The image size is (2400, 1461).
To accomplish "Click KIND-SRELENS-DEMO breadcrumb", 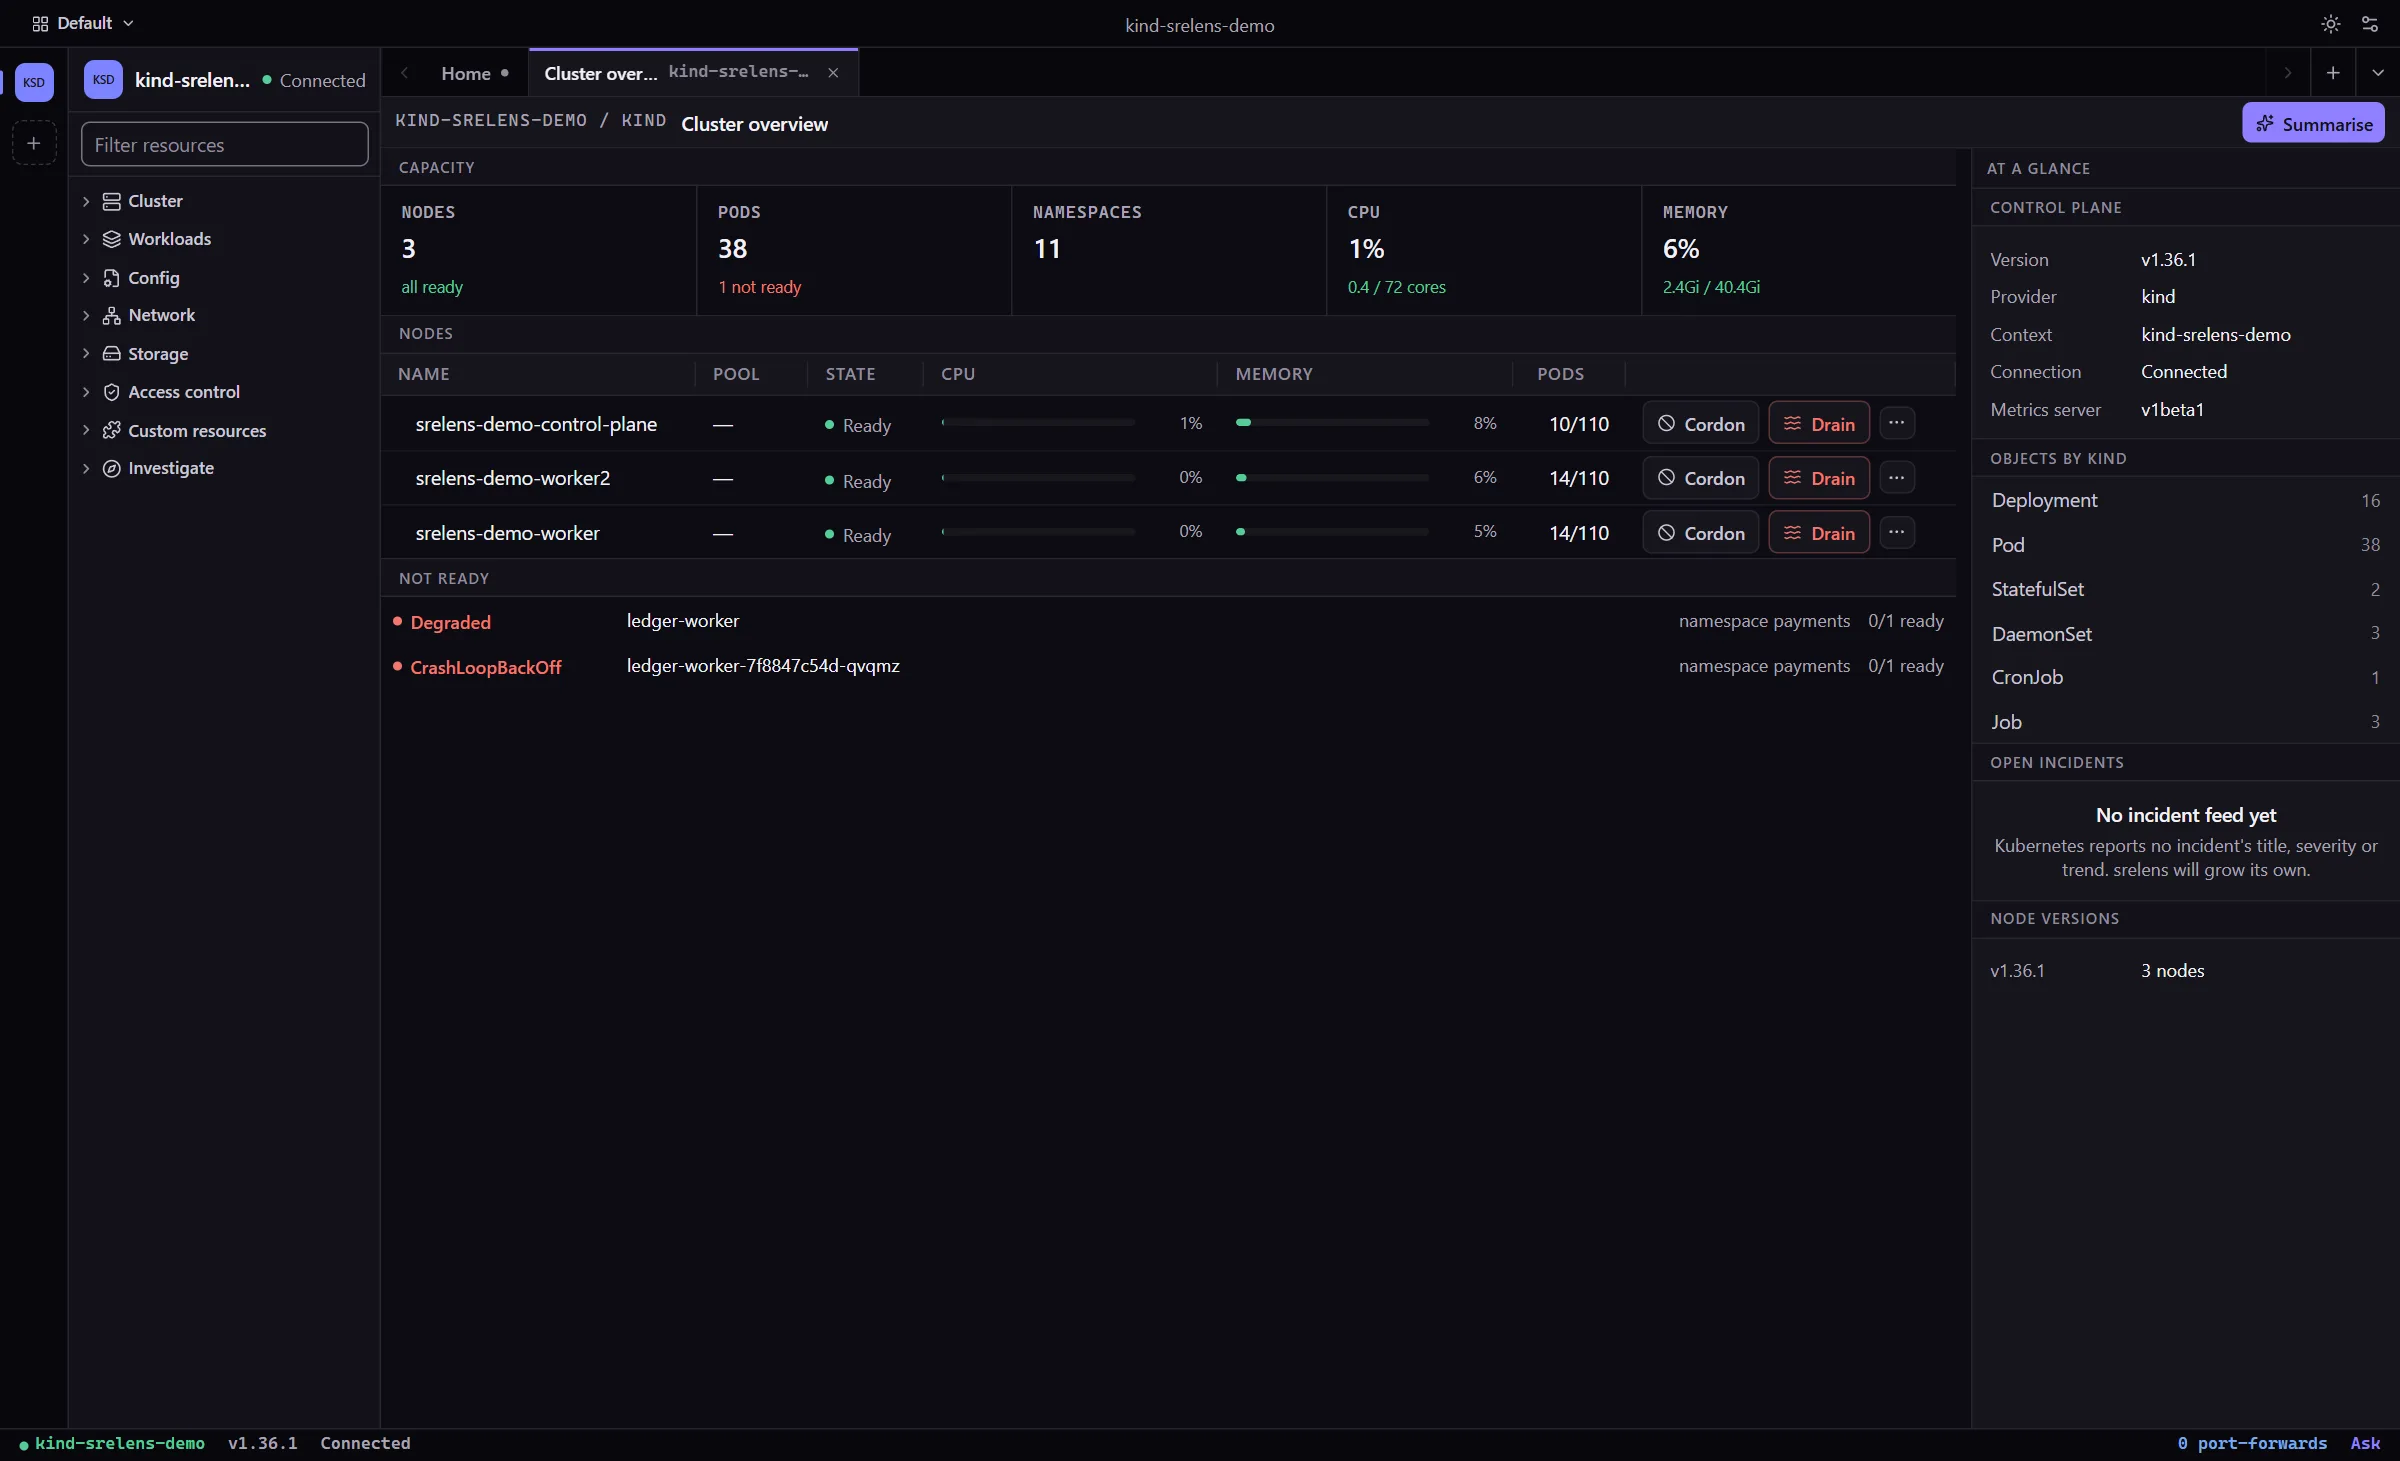I will pyautogui.click(x=491, y=121).
